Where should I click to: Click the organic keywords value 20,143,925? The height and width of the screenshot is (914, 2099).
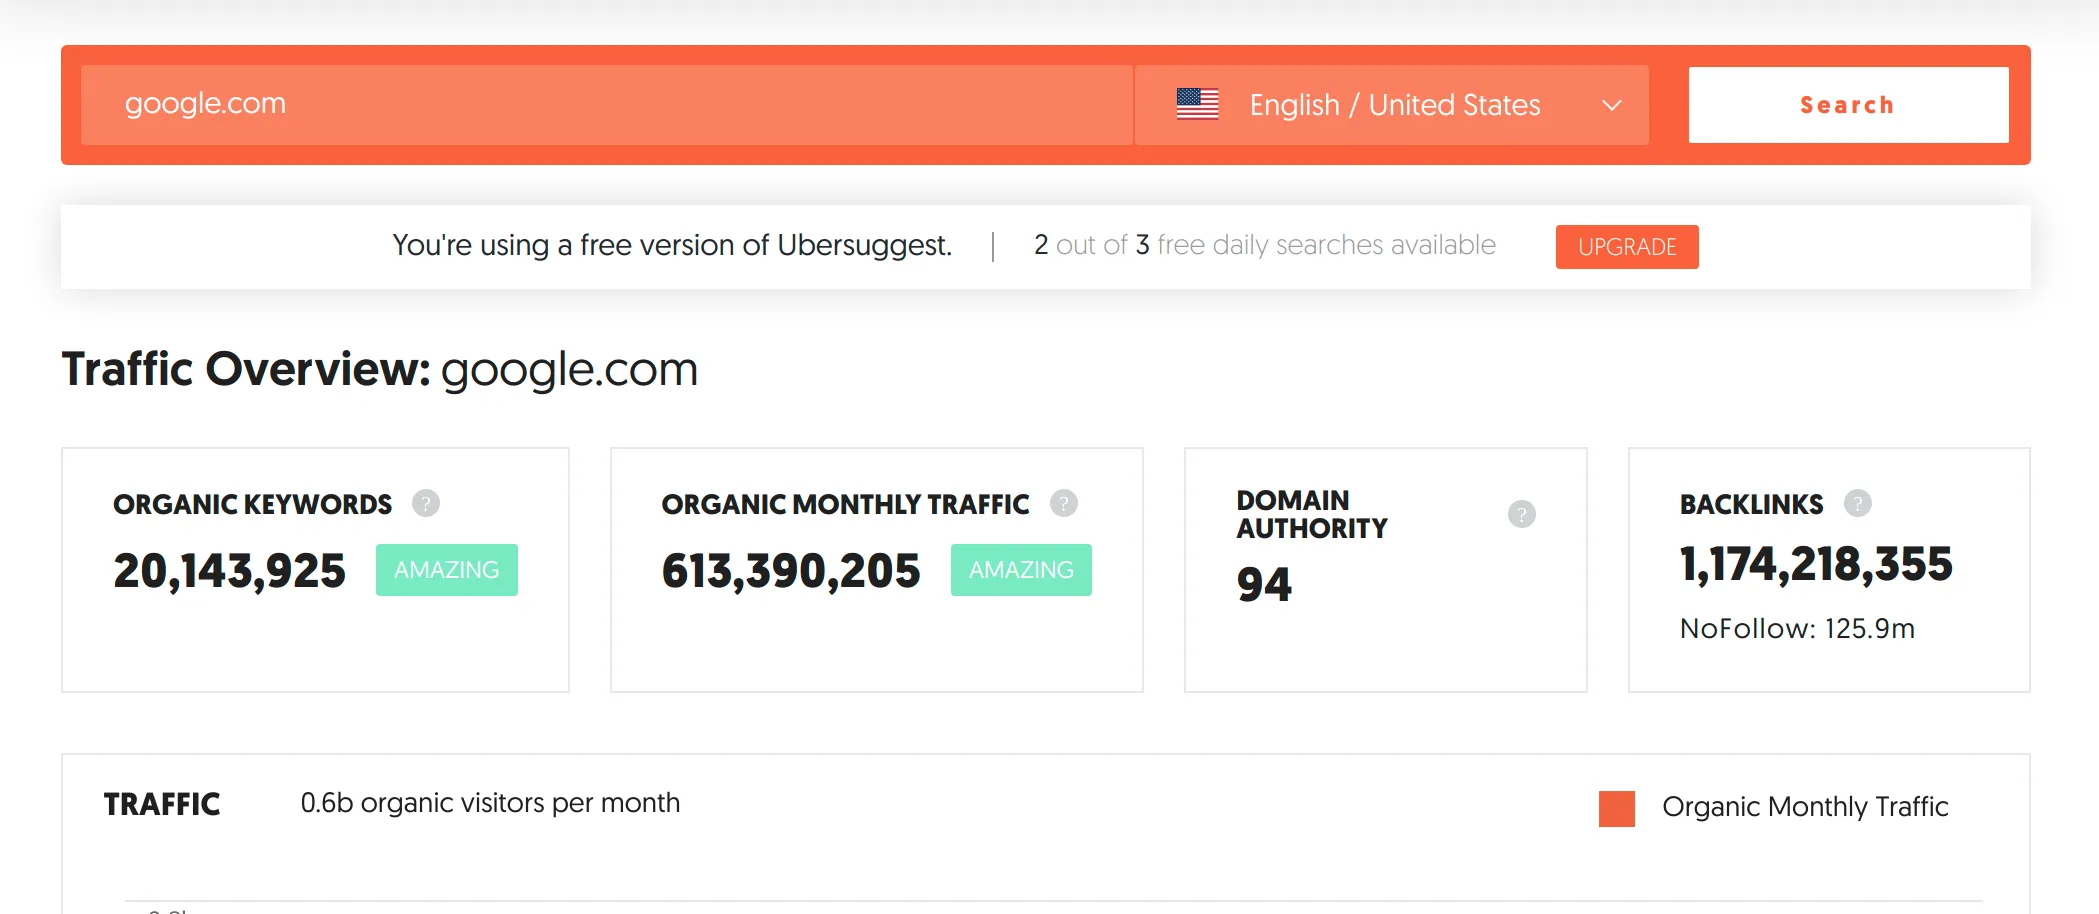pyautogui.click(x=229, y=571)
